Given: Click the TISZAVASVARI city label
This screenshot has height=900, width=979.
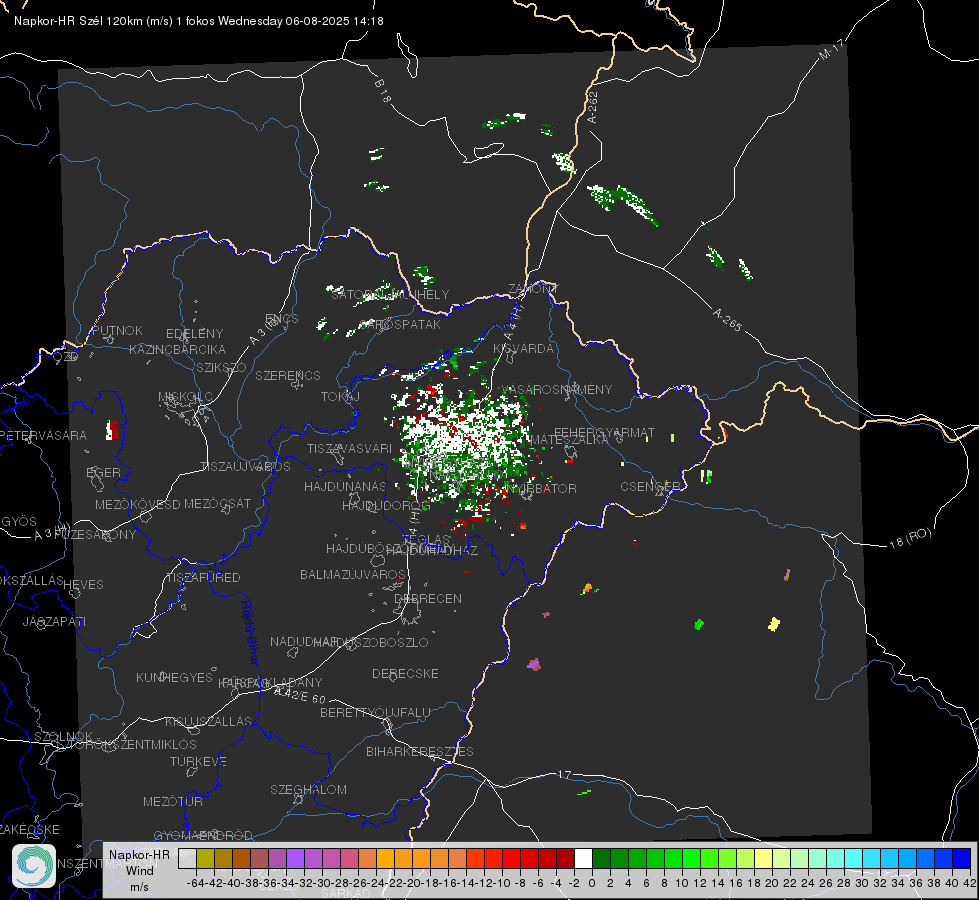Looking at the screenshot, I should [349, 448].
